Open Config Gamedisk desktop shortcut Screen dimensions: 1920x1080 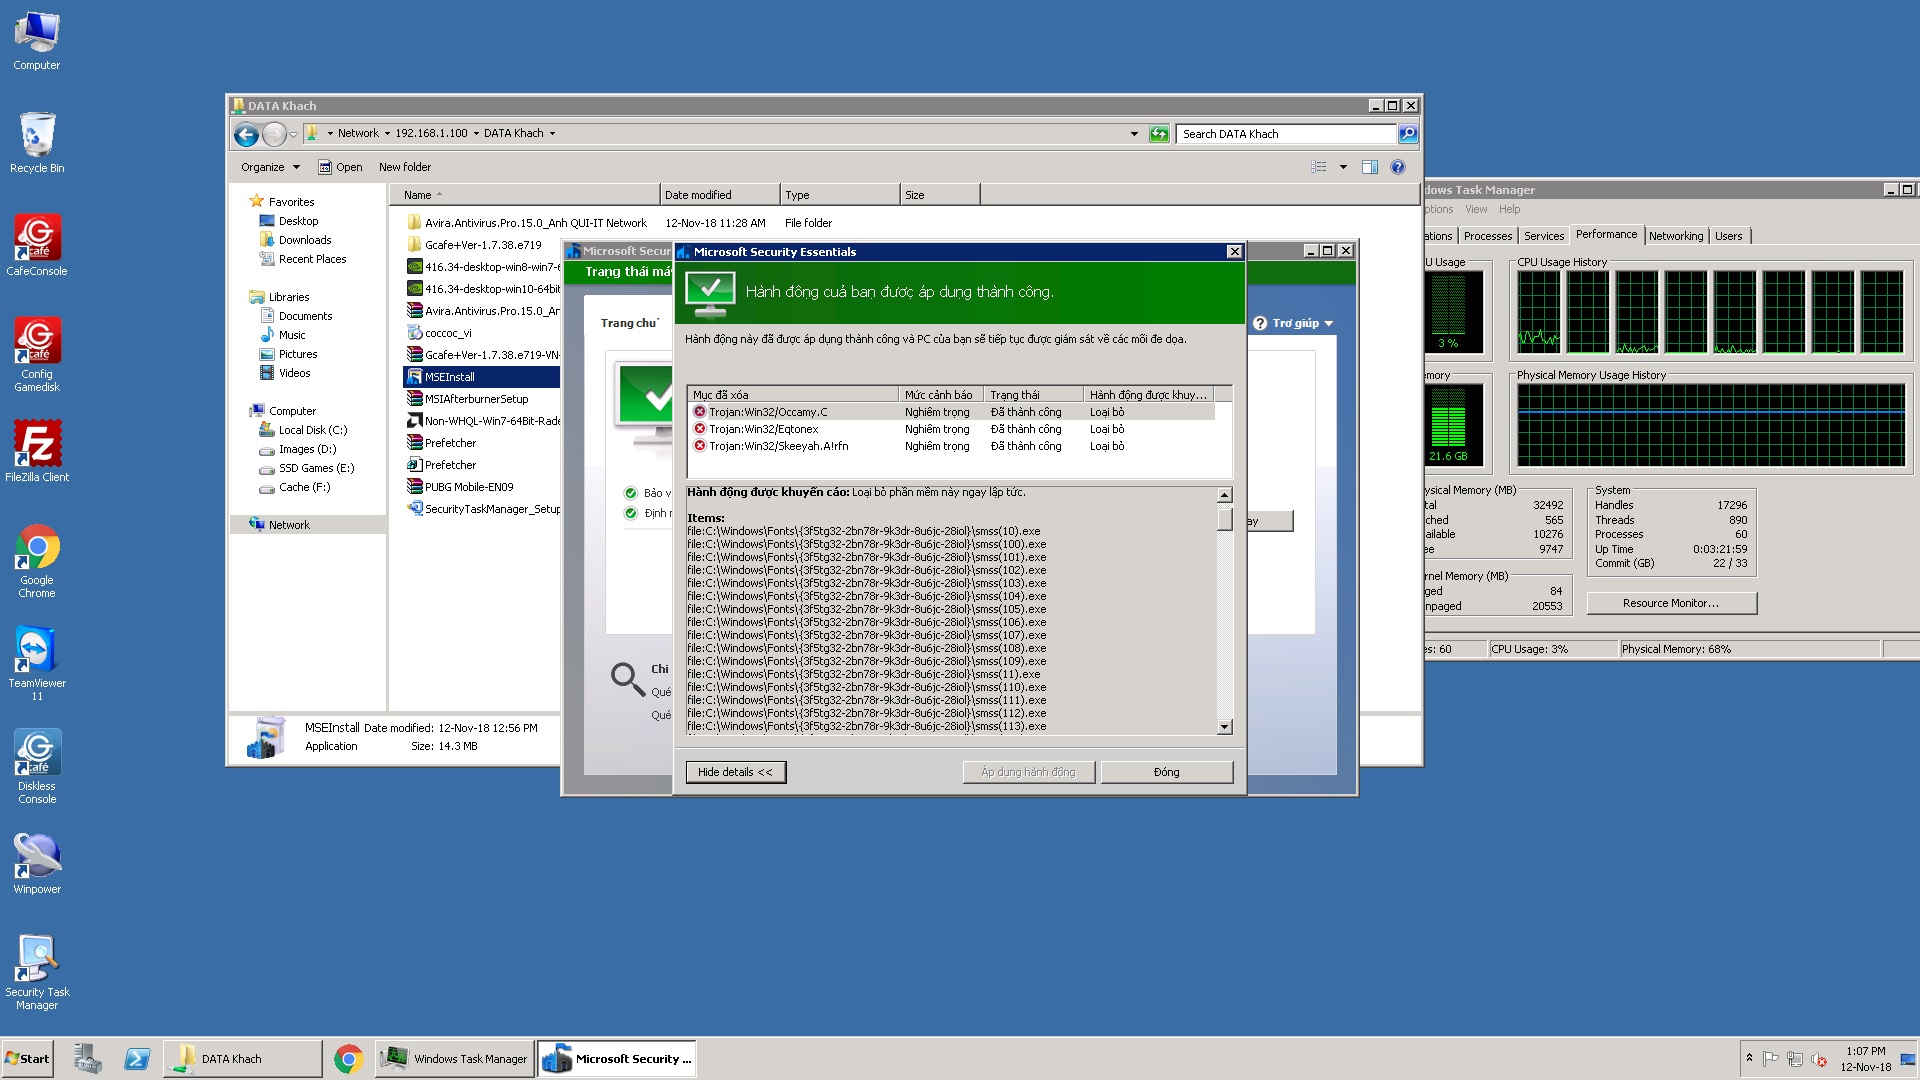[37, 354]
